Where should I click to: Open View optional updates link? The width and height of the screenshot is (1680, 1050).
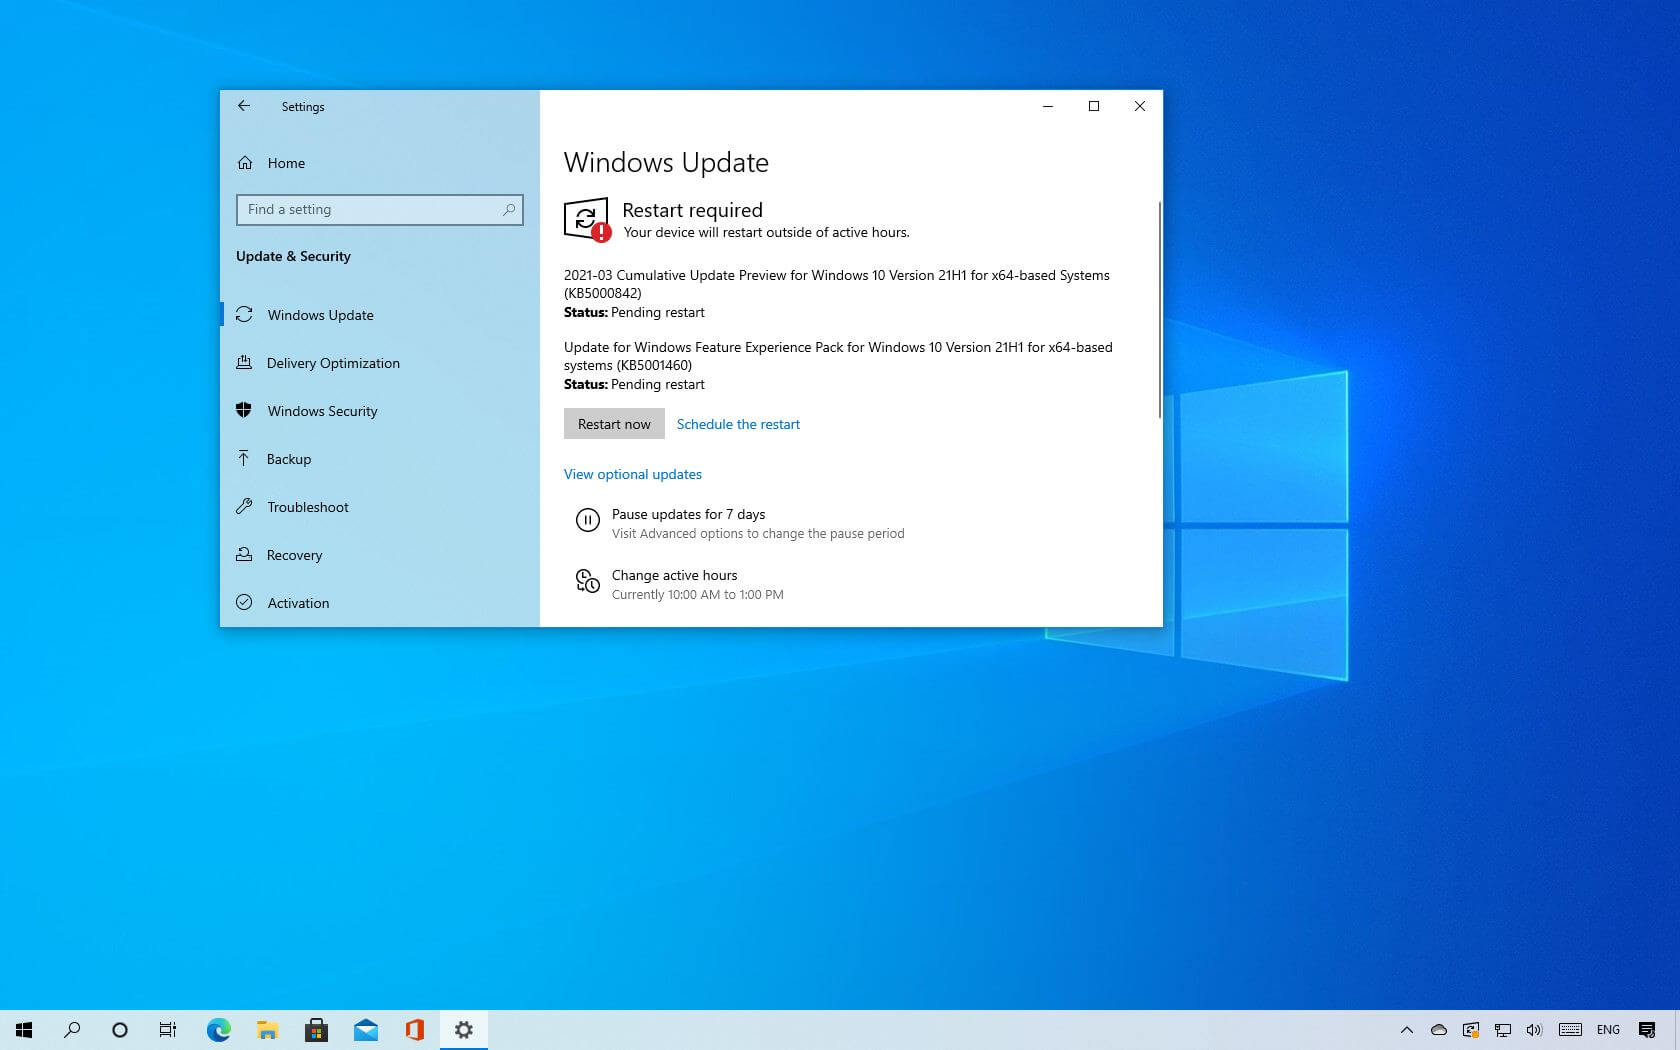pos(633,474)
